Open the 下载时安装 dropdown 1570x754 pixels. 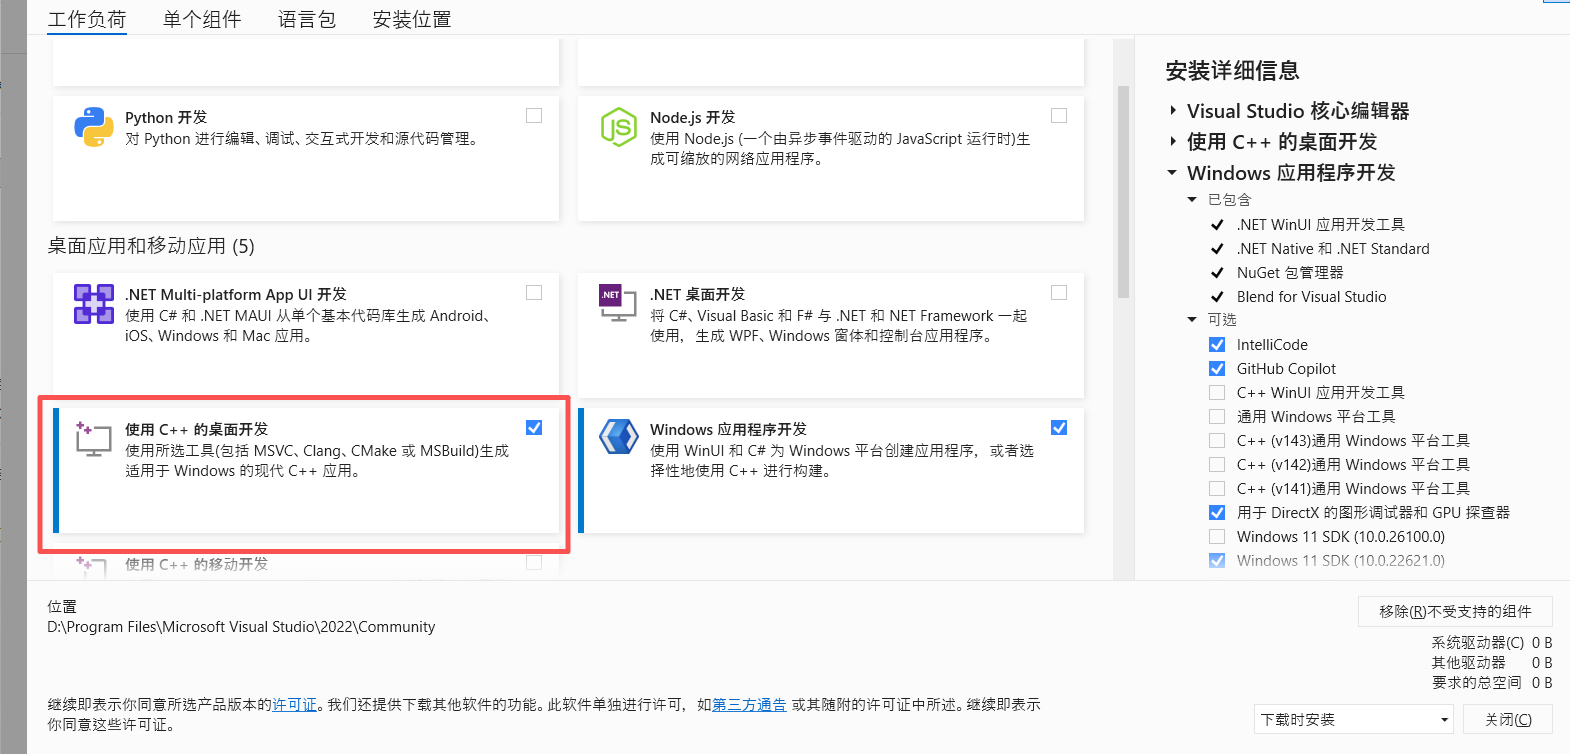1355,720
